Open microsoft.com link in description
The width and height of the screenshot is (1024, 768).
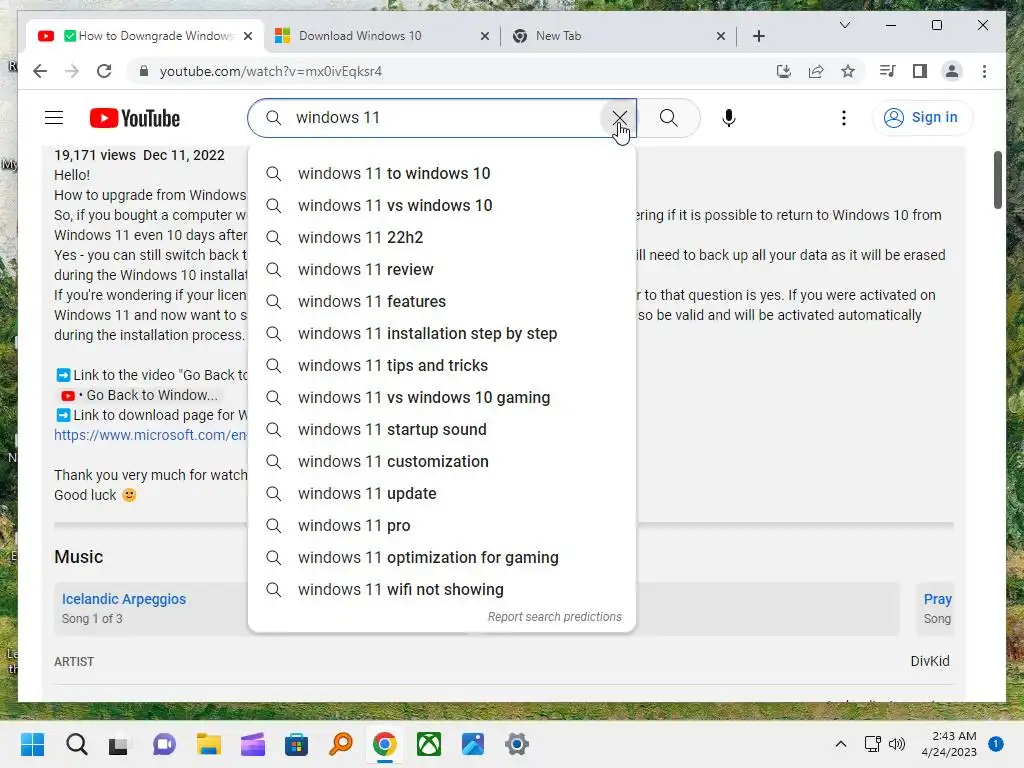(x=150, y=435)
